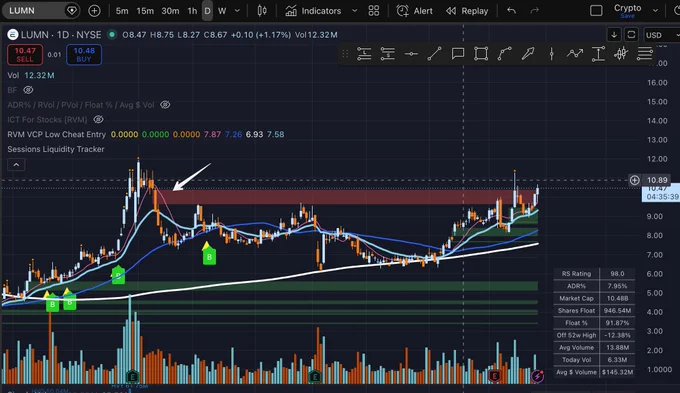Select the trend line drawing tool

[x=434, y=54]
